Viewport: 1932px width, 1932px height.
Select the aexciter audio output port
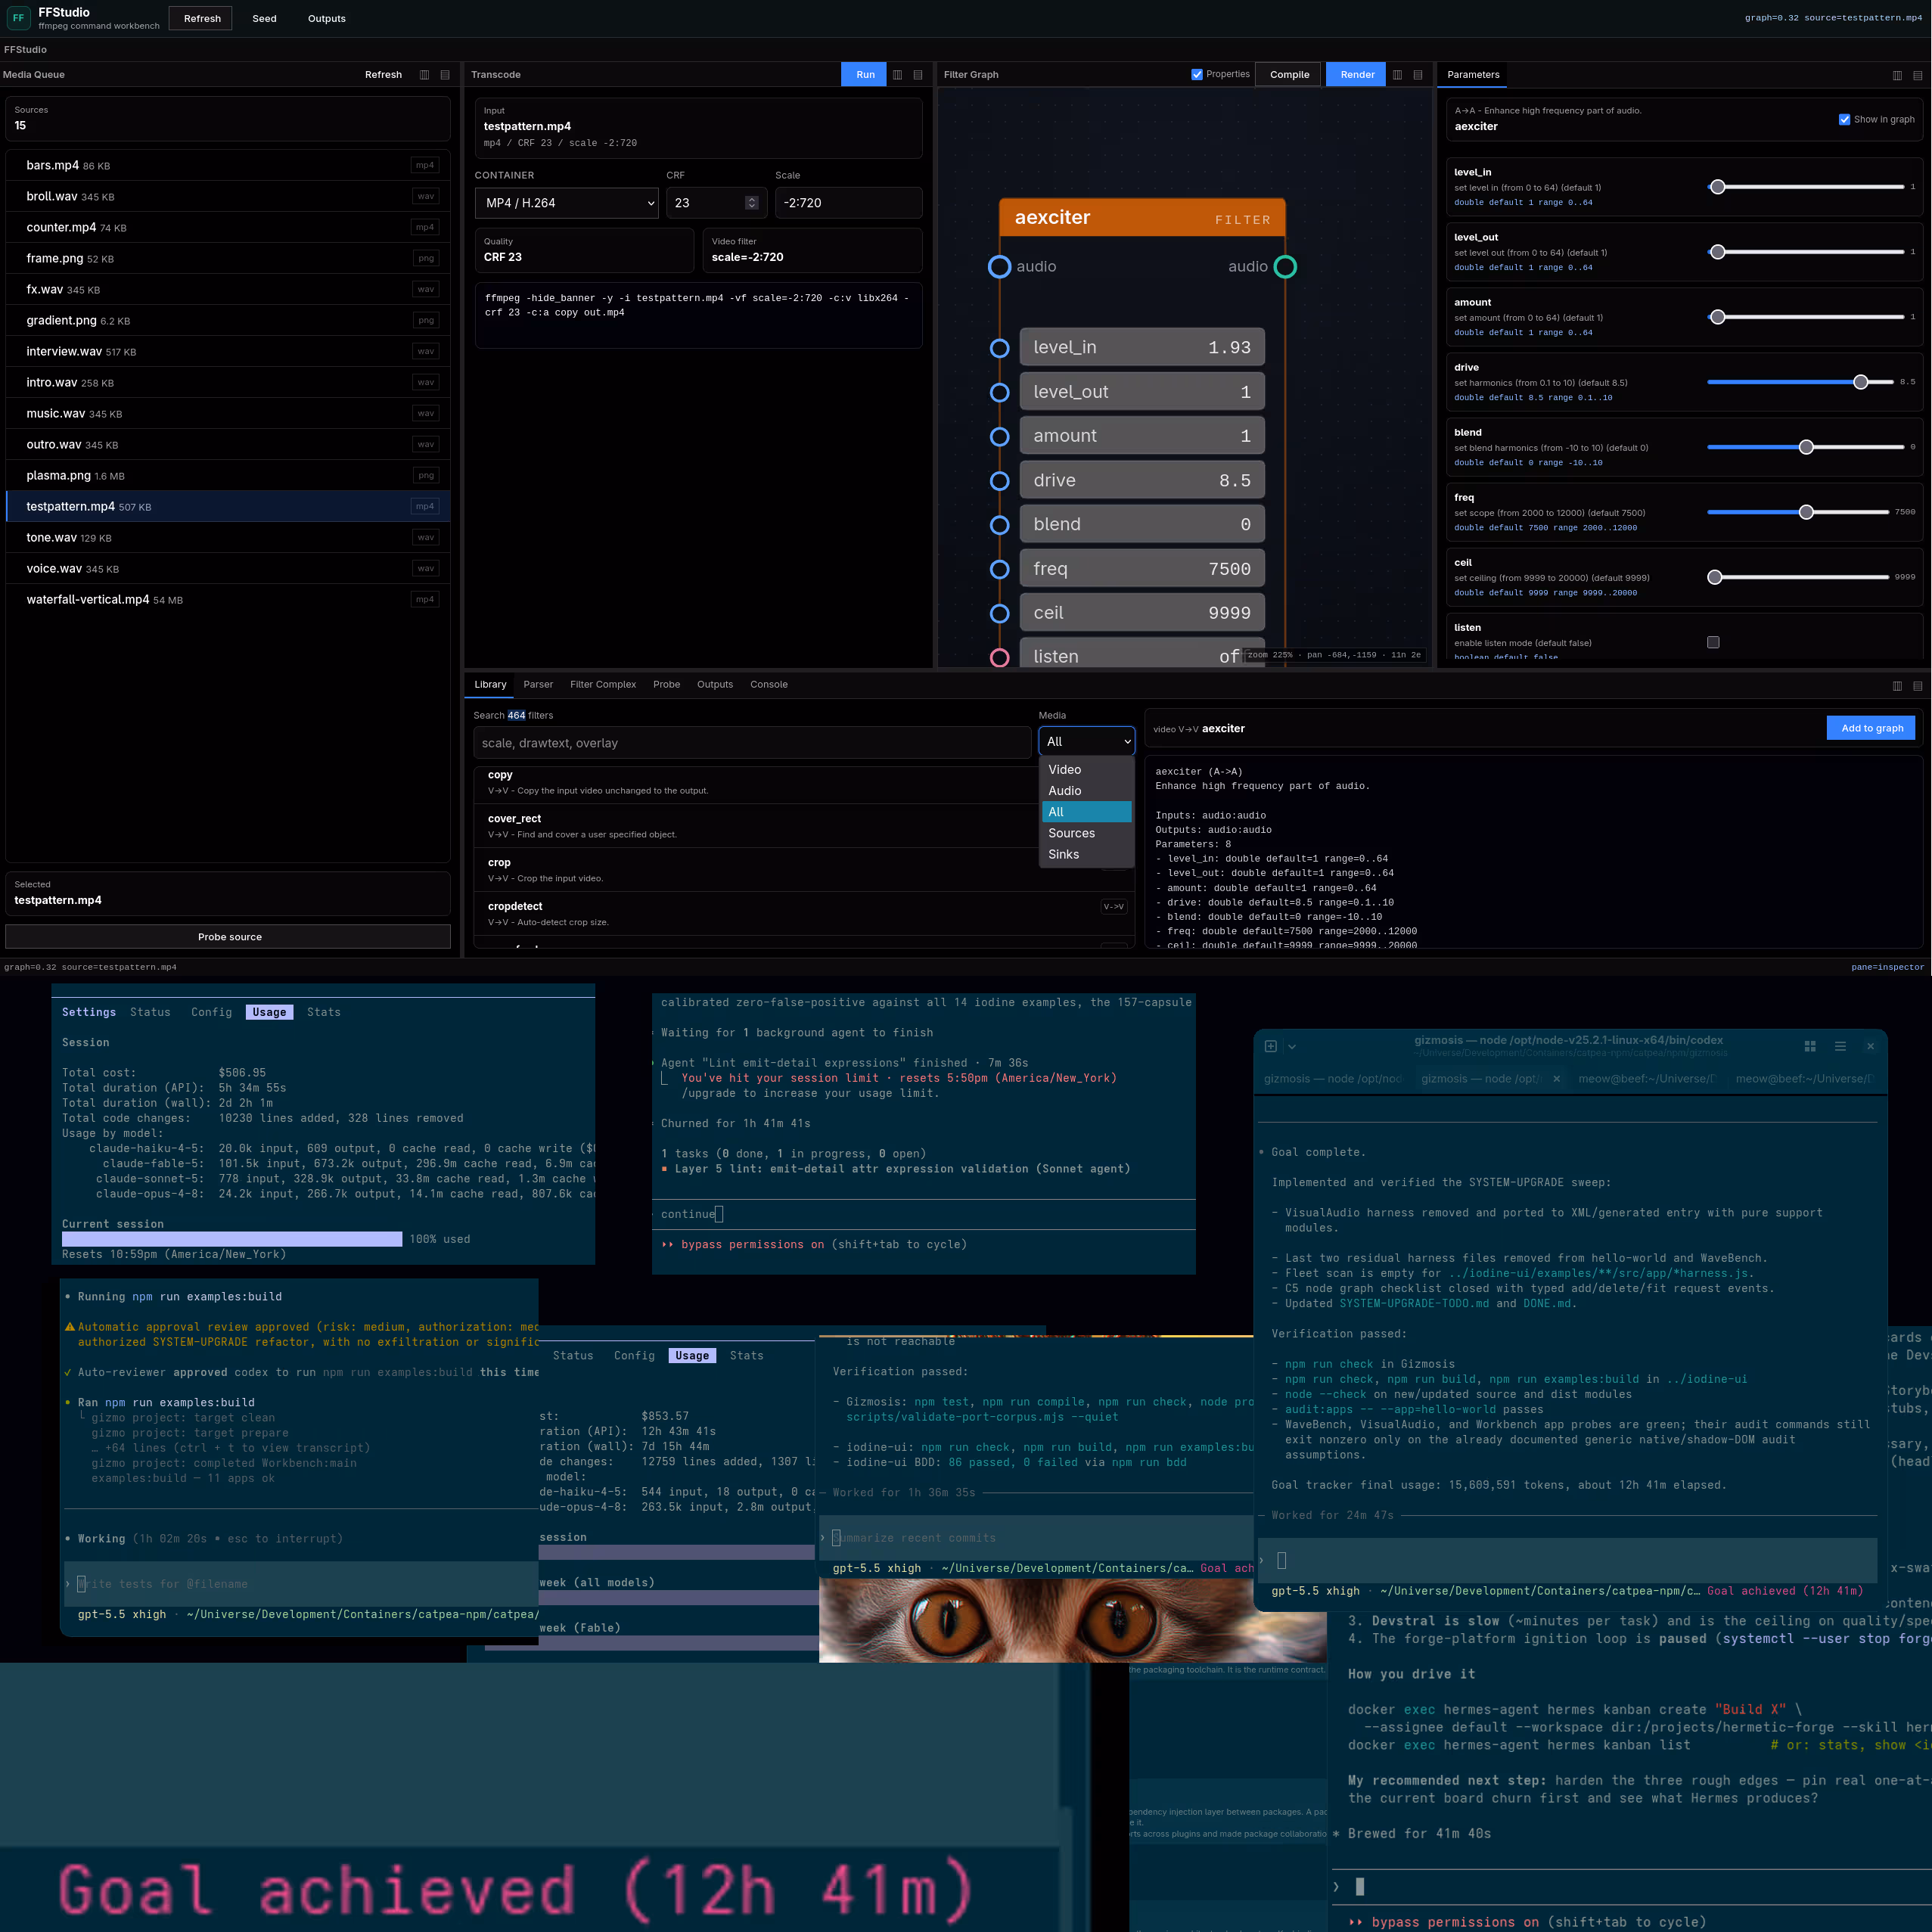pos(1285,267)
